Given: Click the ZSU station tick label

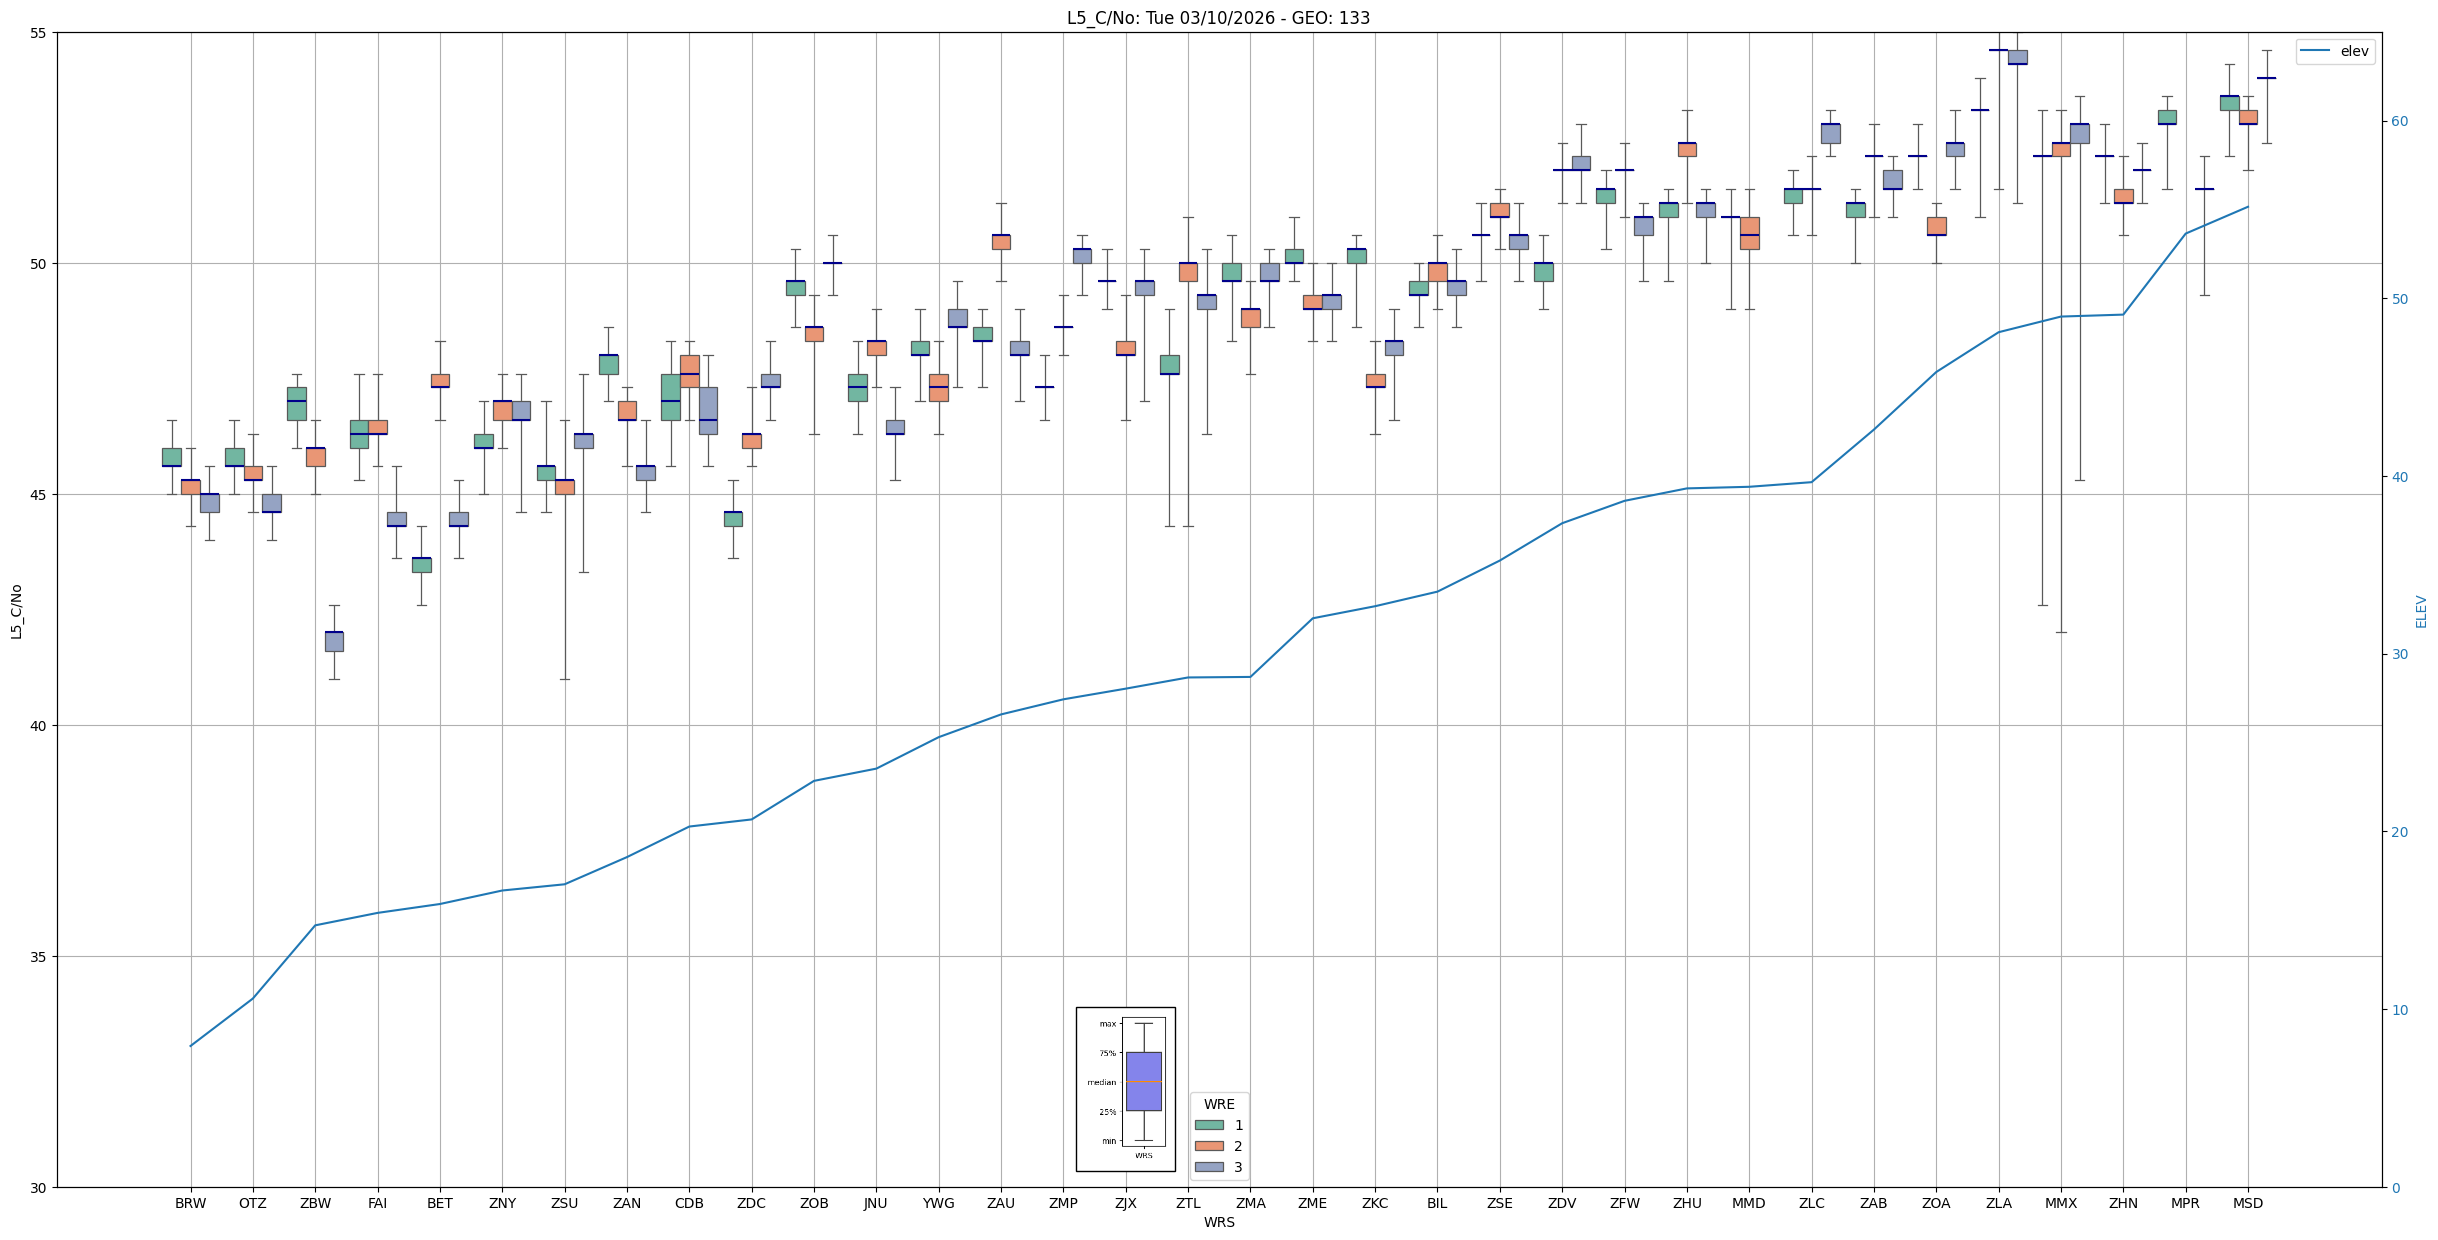Looking at the screenshot, I should coord(564,1203).
